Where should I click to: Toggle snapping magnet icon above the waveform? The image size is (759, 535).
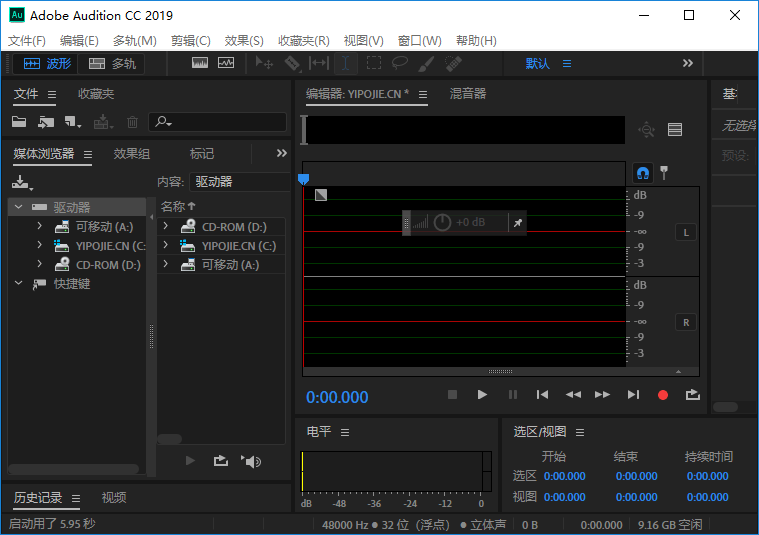click(643, 172)
